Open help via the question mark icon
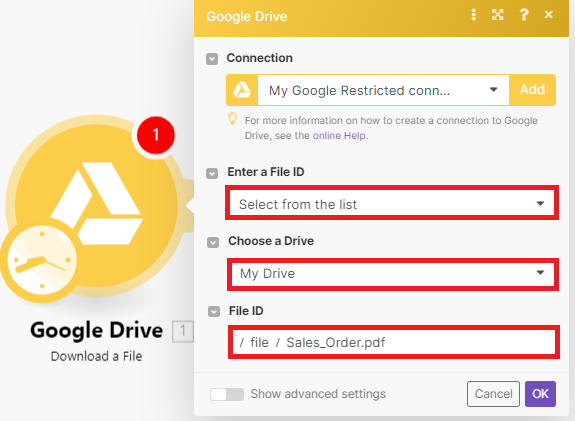The width and height of the screenshot is (575, 421). [x=524, y=15]
